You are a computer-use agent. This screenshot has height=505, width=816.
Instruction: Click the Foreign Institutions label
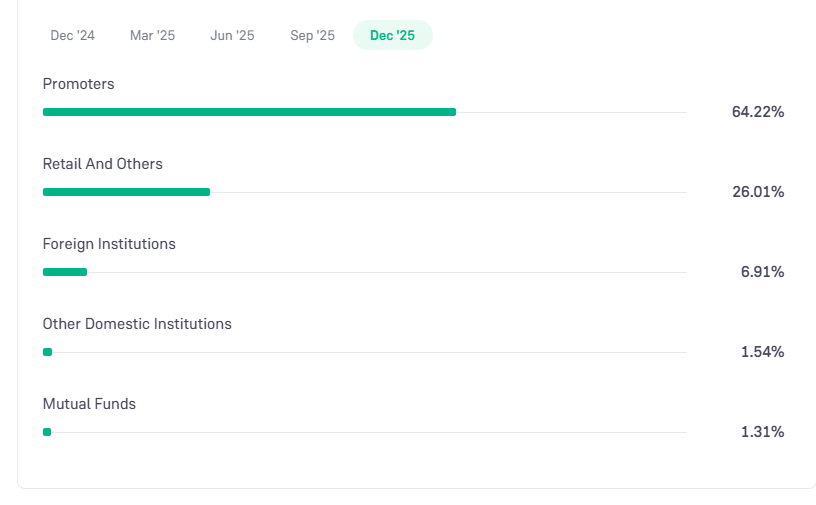[x=109, y=244]
